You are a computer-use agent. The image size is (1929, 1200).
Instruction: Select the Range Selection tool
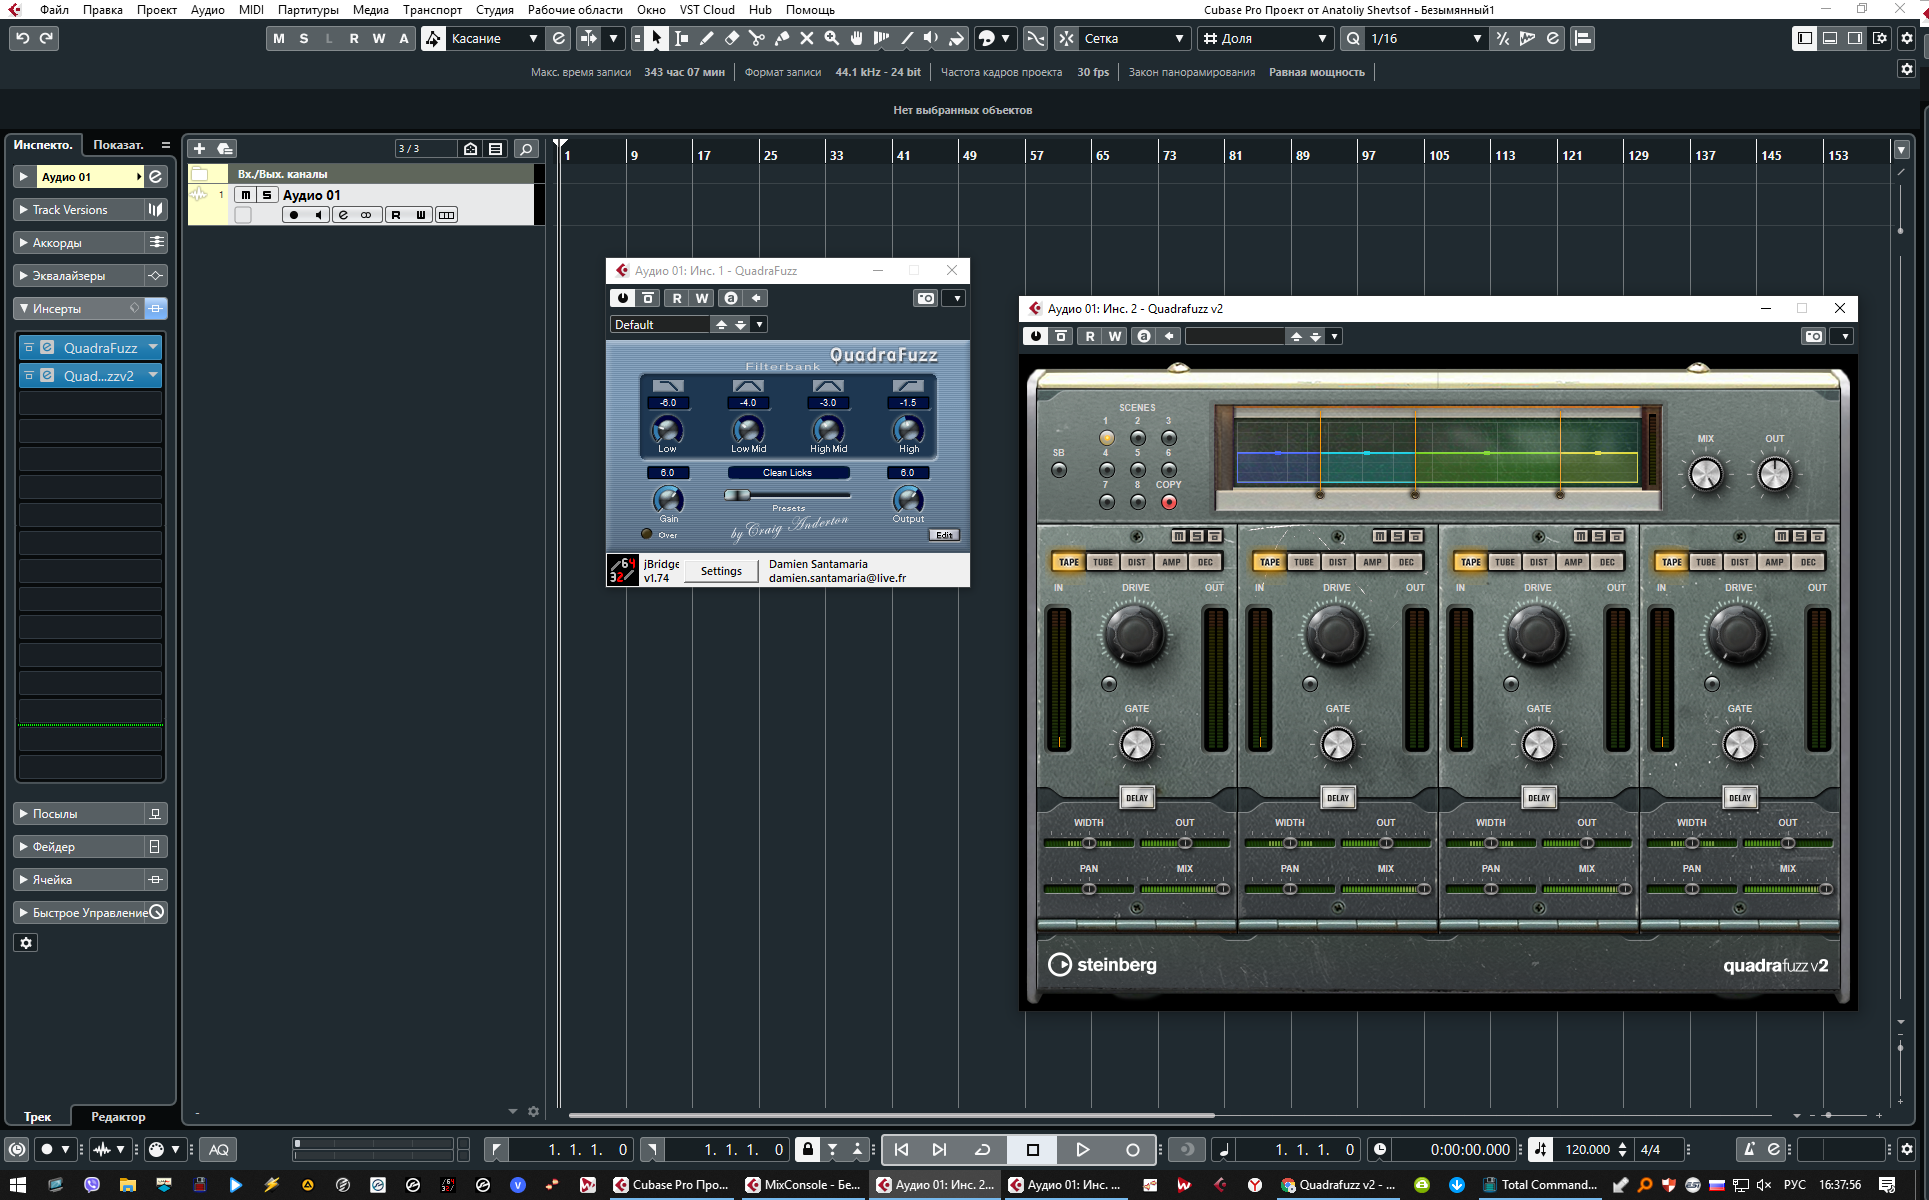click(682, 38)
